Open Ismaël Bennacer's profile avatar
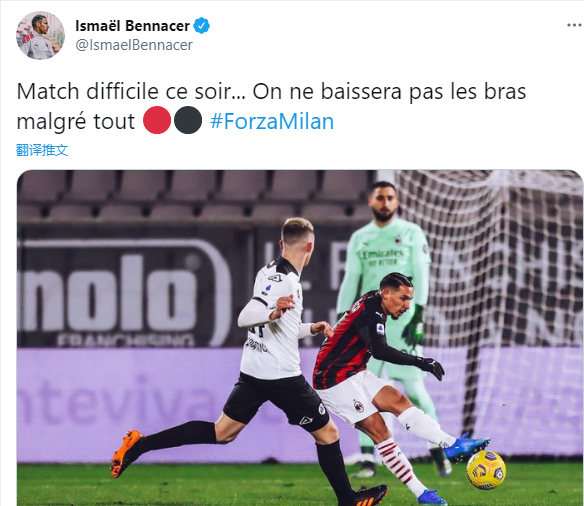The image size is (584, 506). tap(40, 35)
